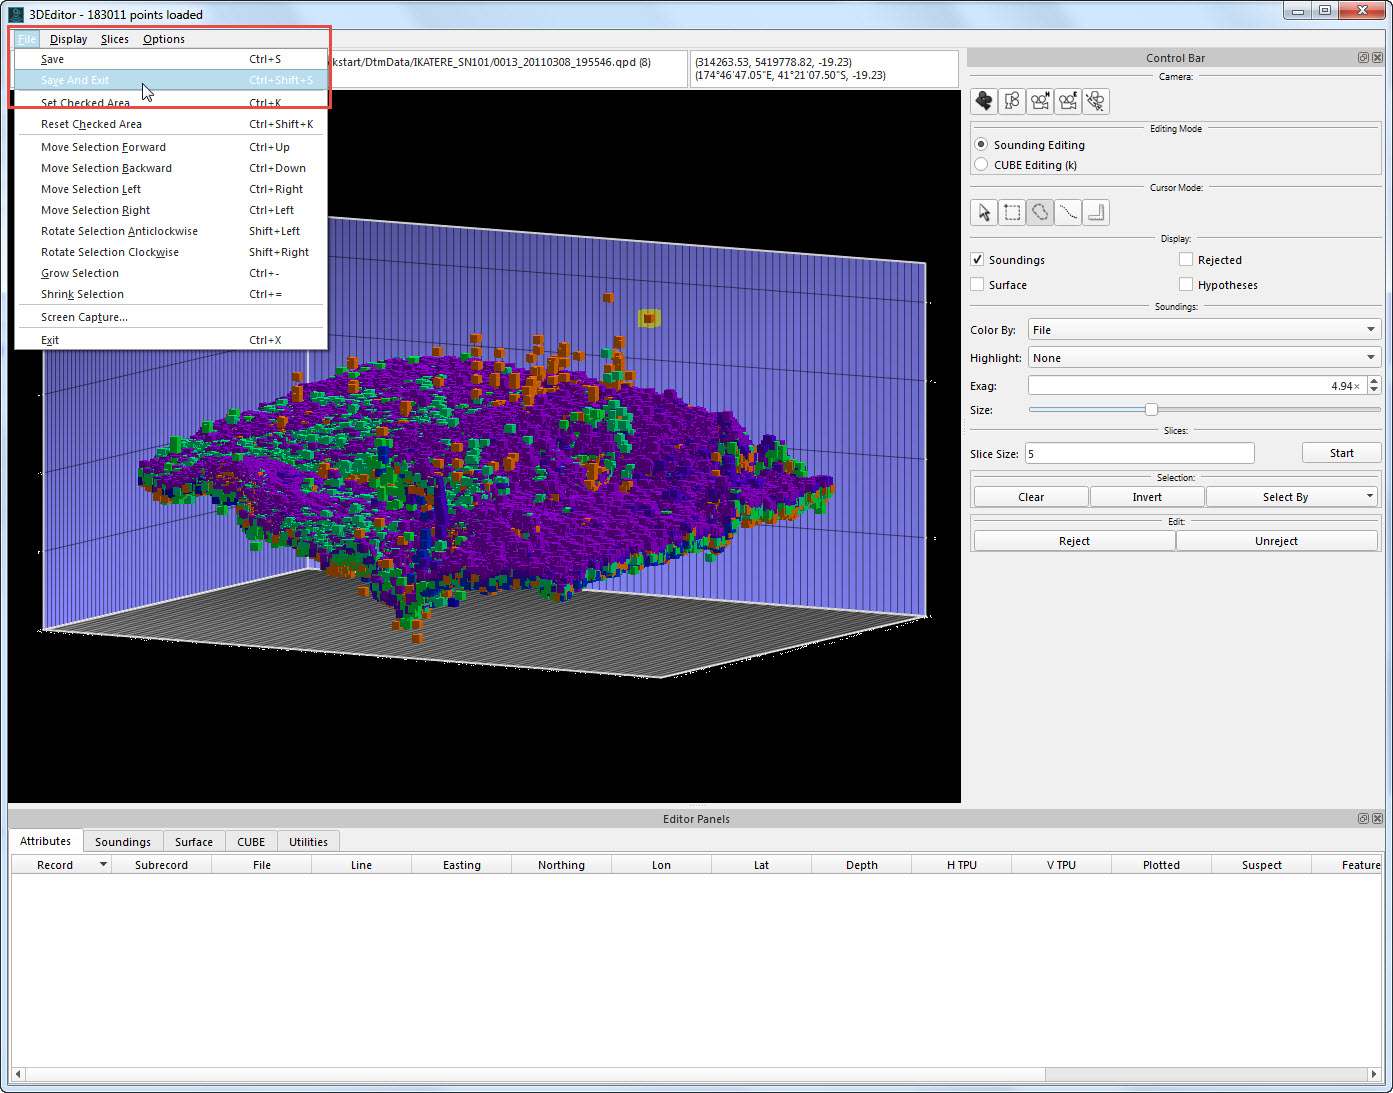Select the ruler measure cursor mode

point(1096,212)
